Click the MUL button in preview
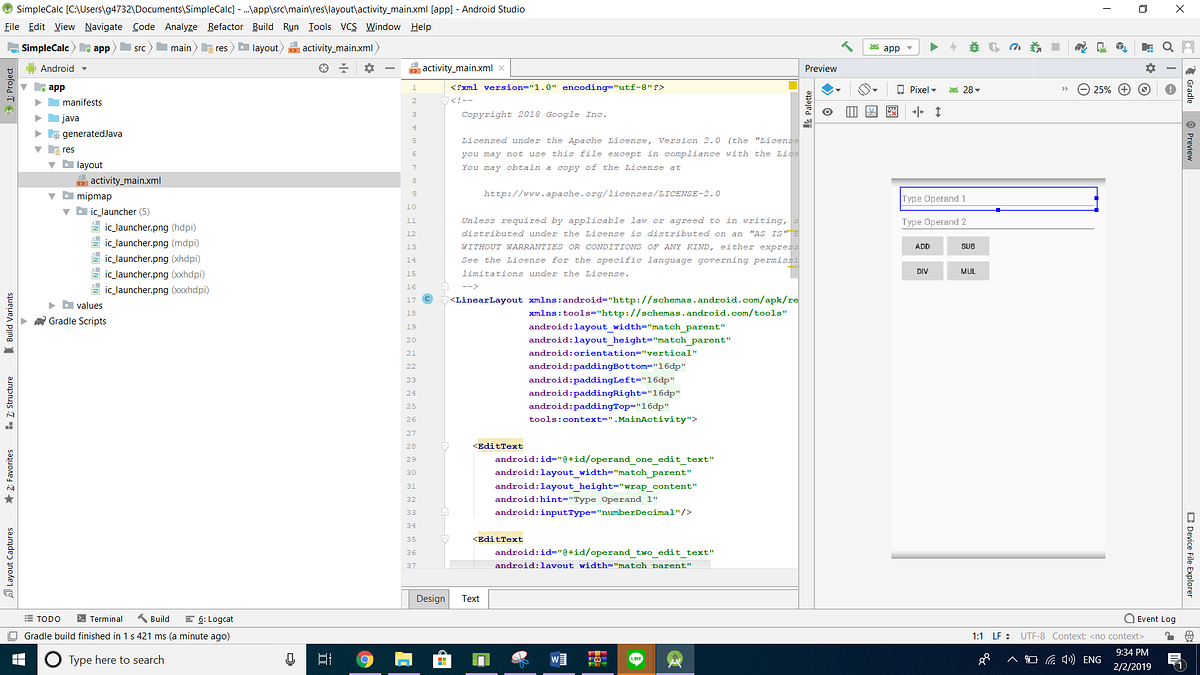The width and height of the screenshot is (1200, 675). 968,271
